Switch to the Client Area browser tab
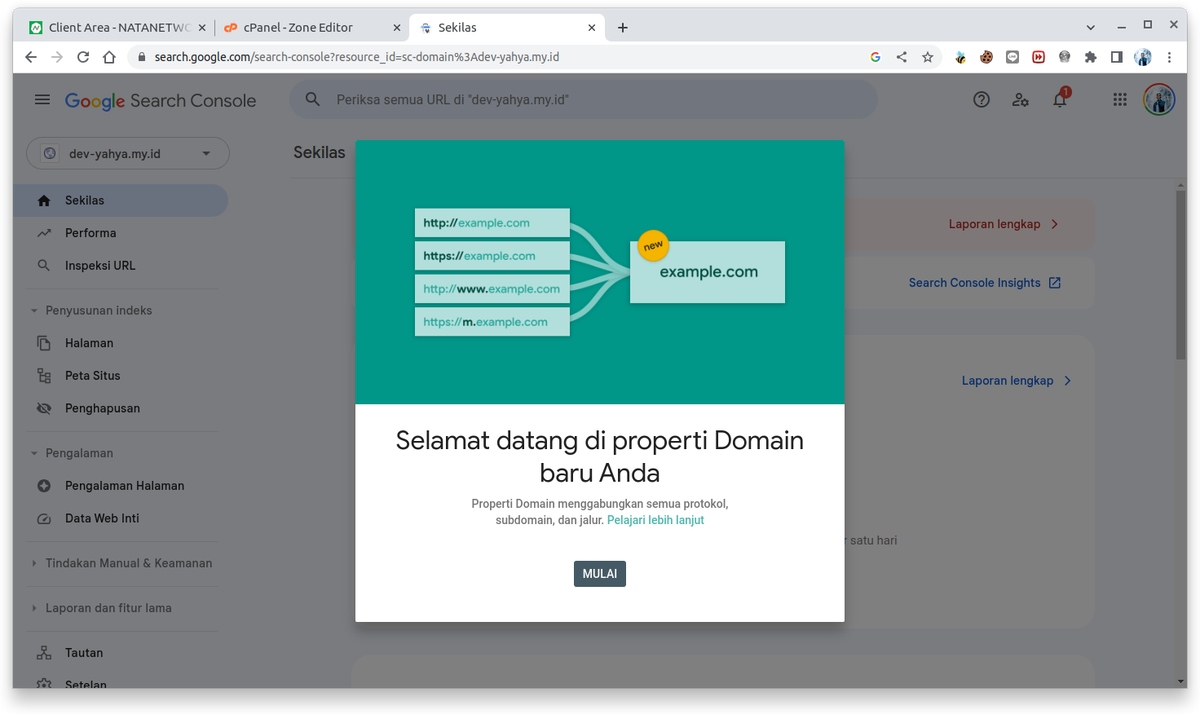Viewport: 1200px width, 714px height. pos(117,28)
